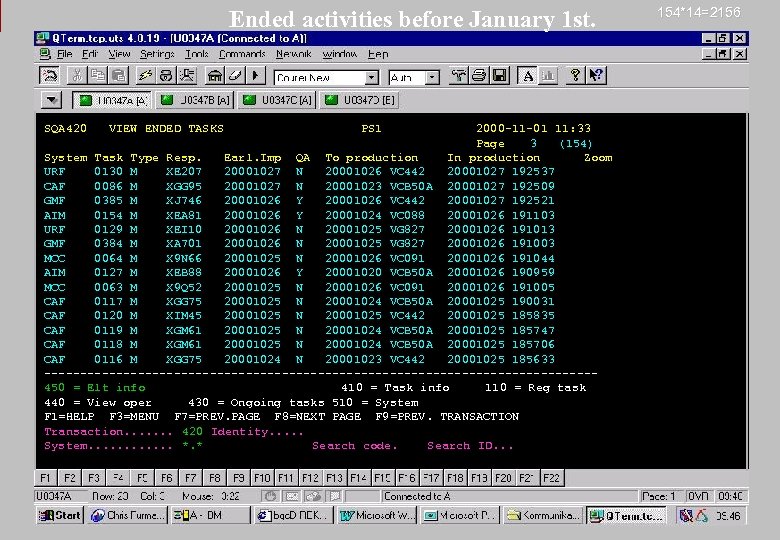Click the F3 function key button

(x=94, y=478)
